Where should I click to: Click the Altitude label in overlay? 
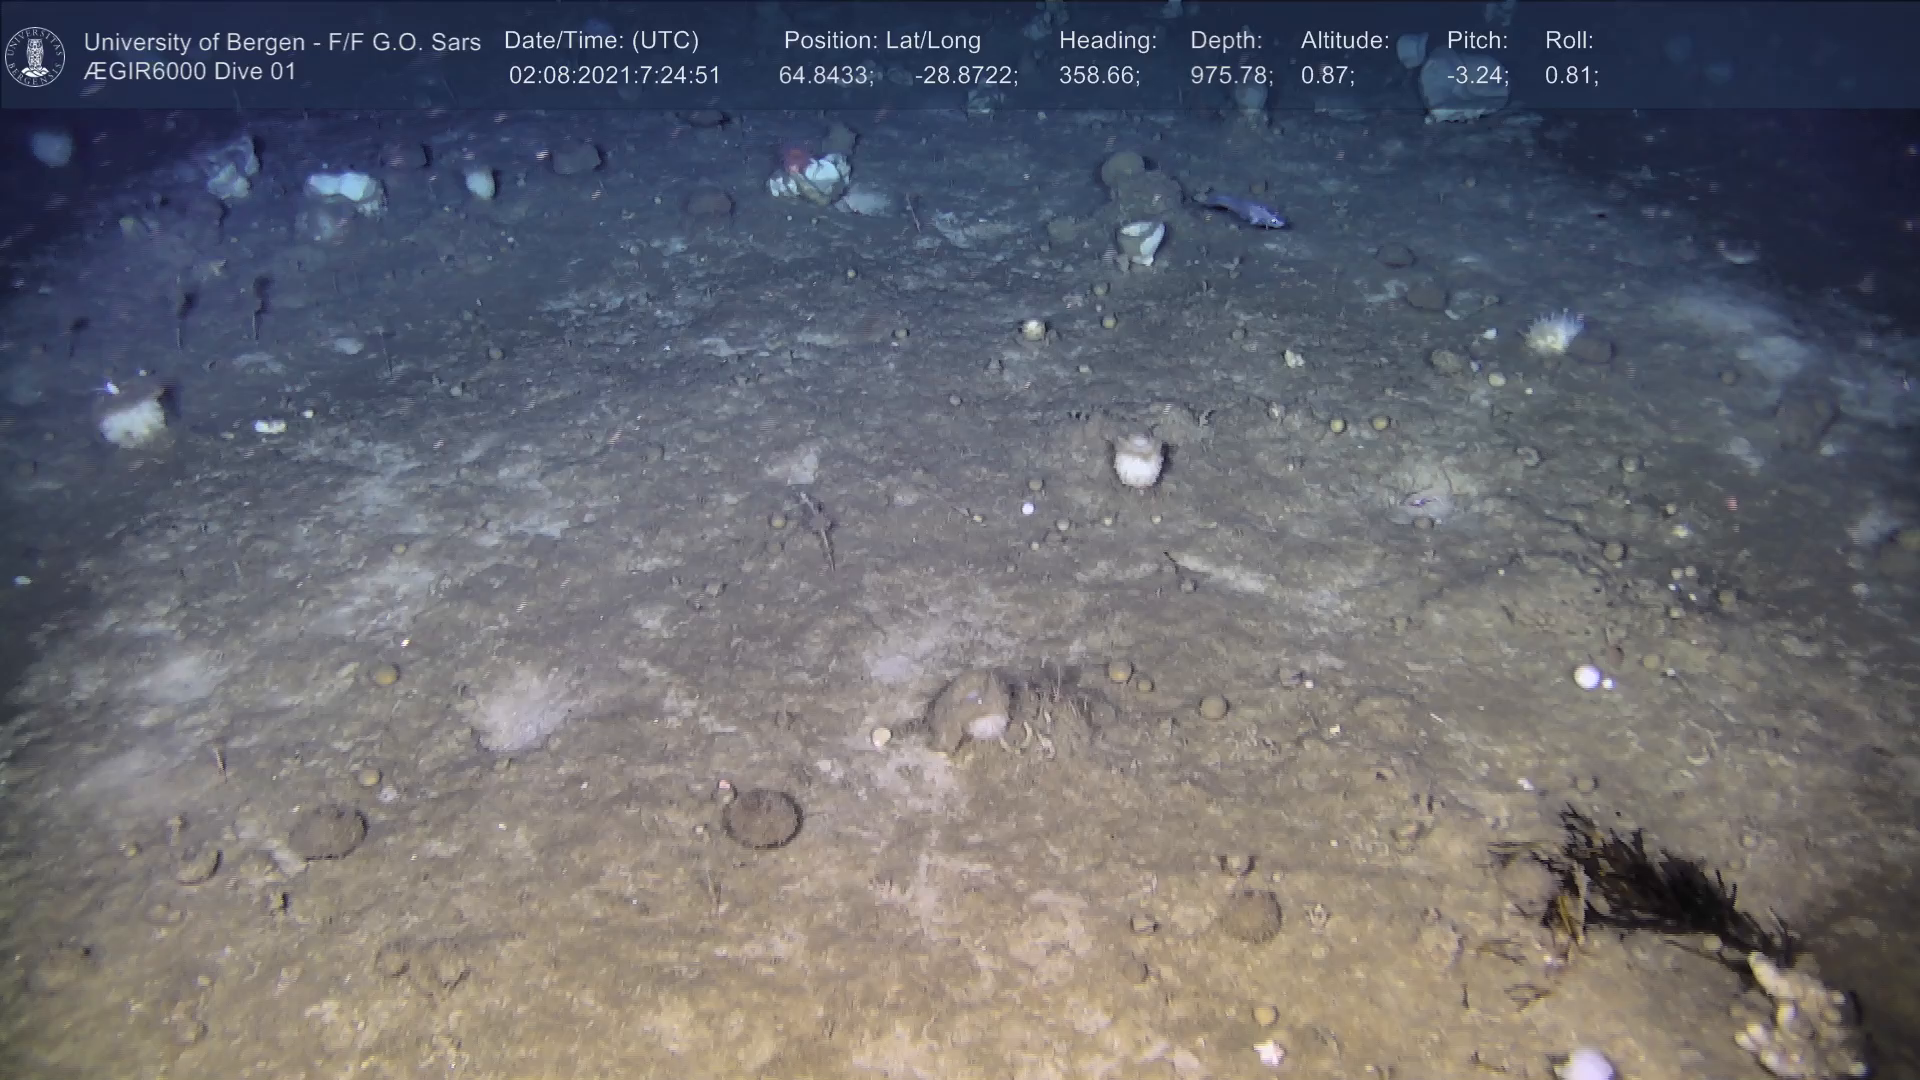(x=1345, y=40)
